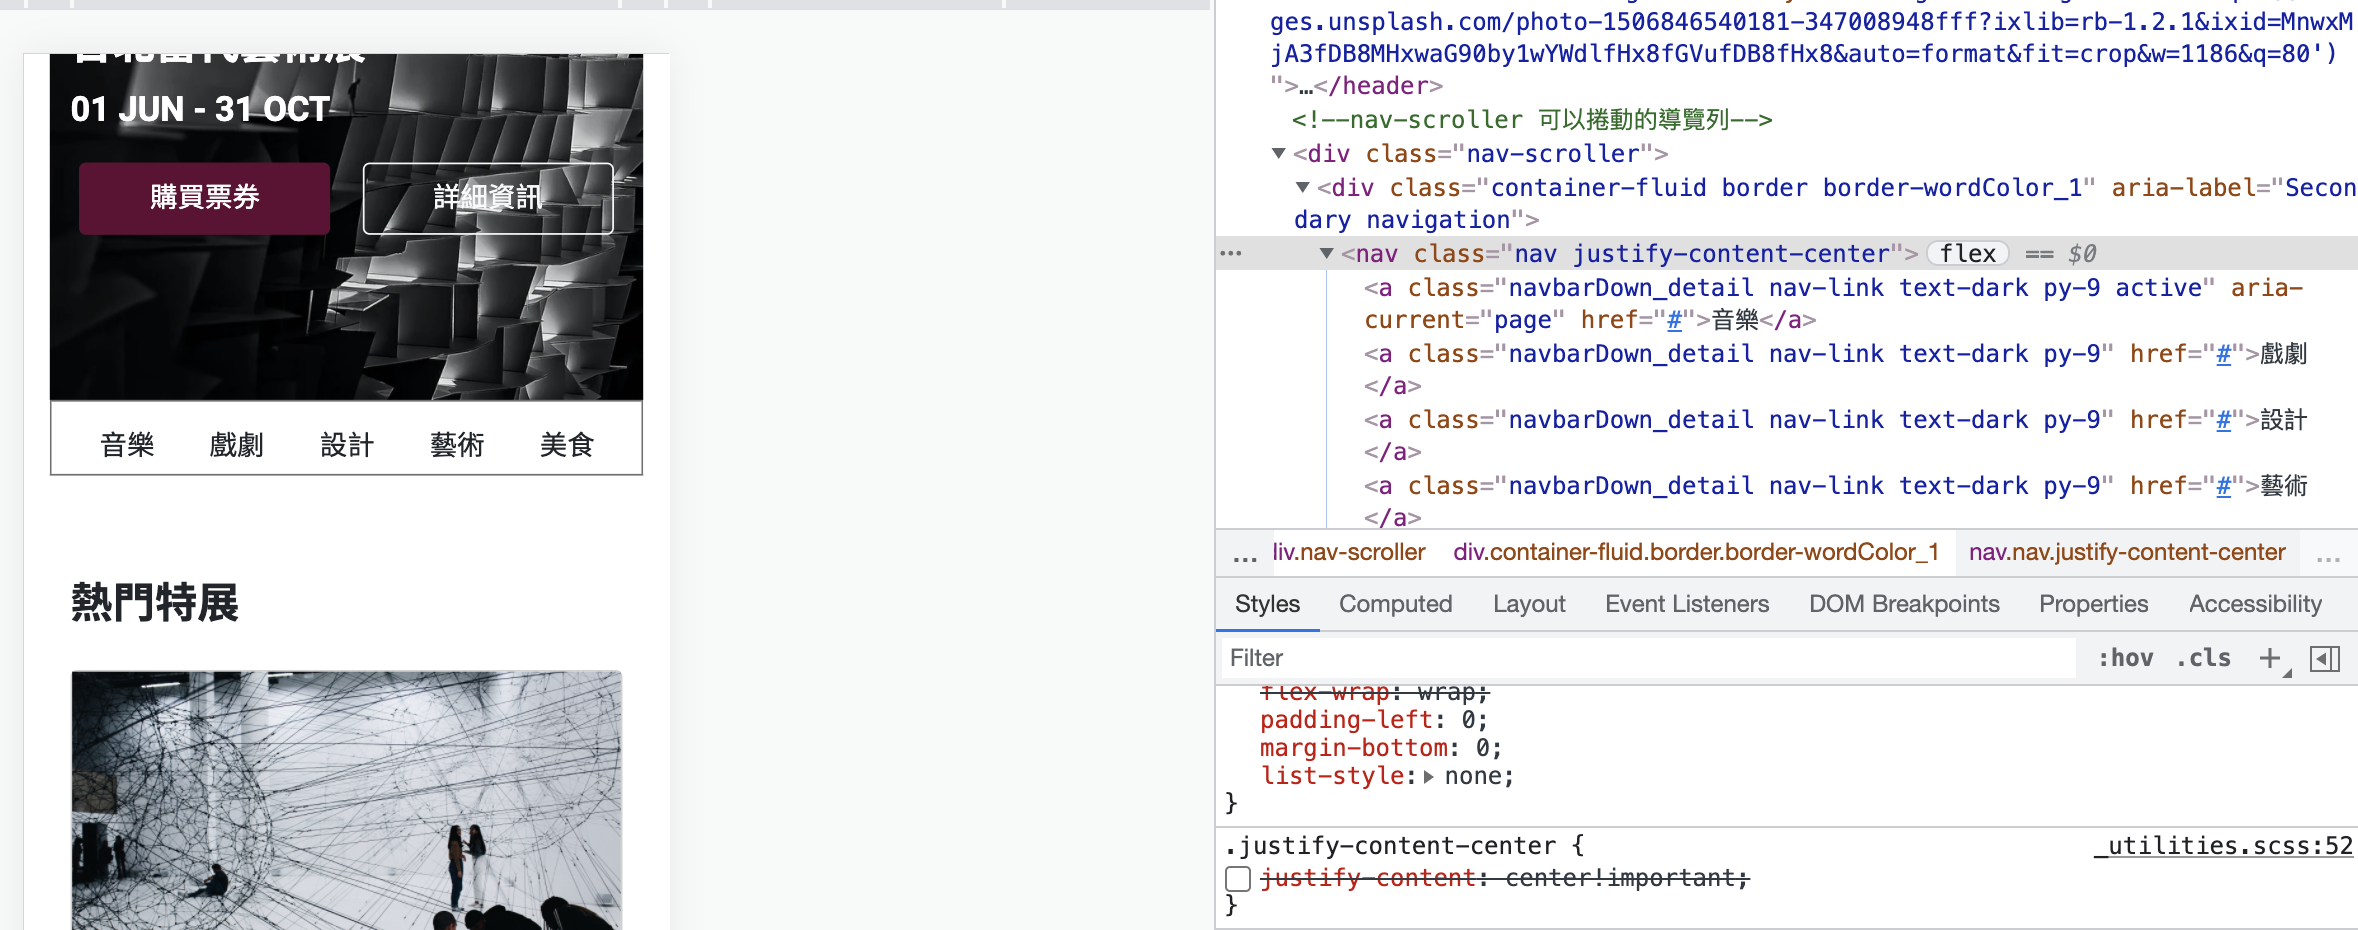The width and height of the screenshot is (2358, 930).
Task: Collapse the div nav-scroller node
Action: coord(1278,154)
